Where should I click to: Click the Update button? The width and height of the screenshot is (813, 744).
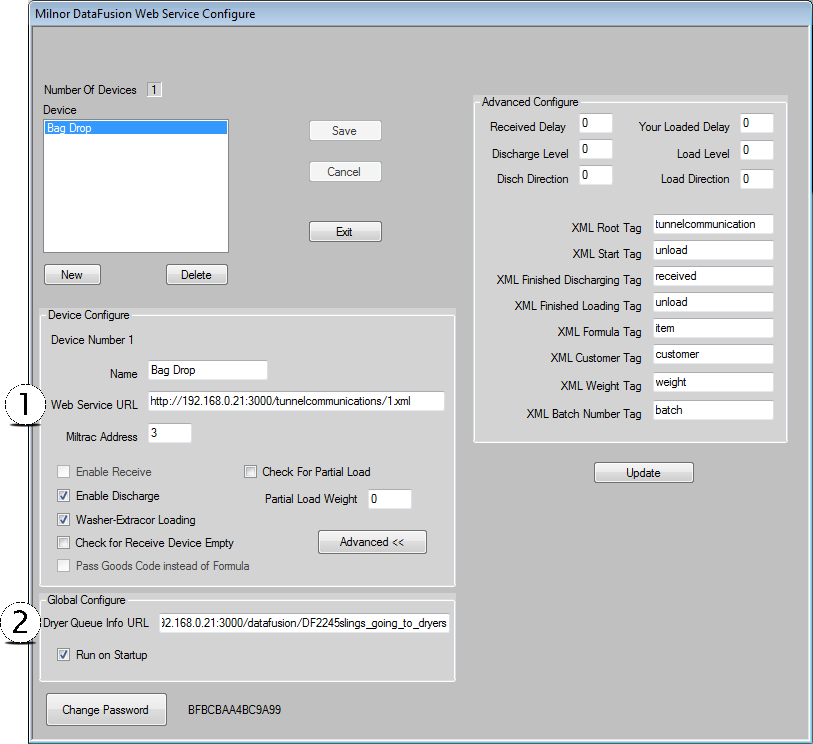(643, 473)
